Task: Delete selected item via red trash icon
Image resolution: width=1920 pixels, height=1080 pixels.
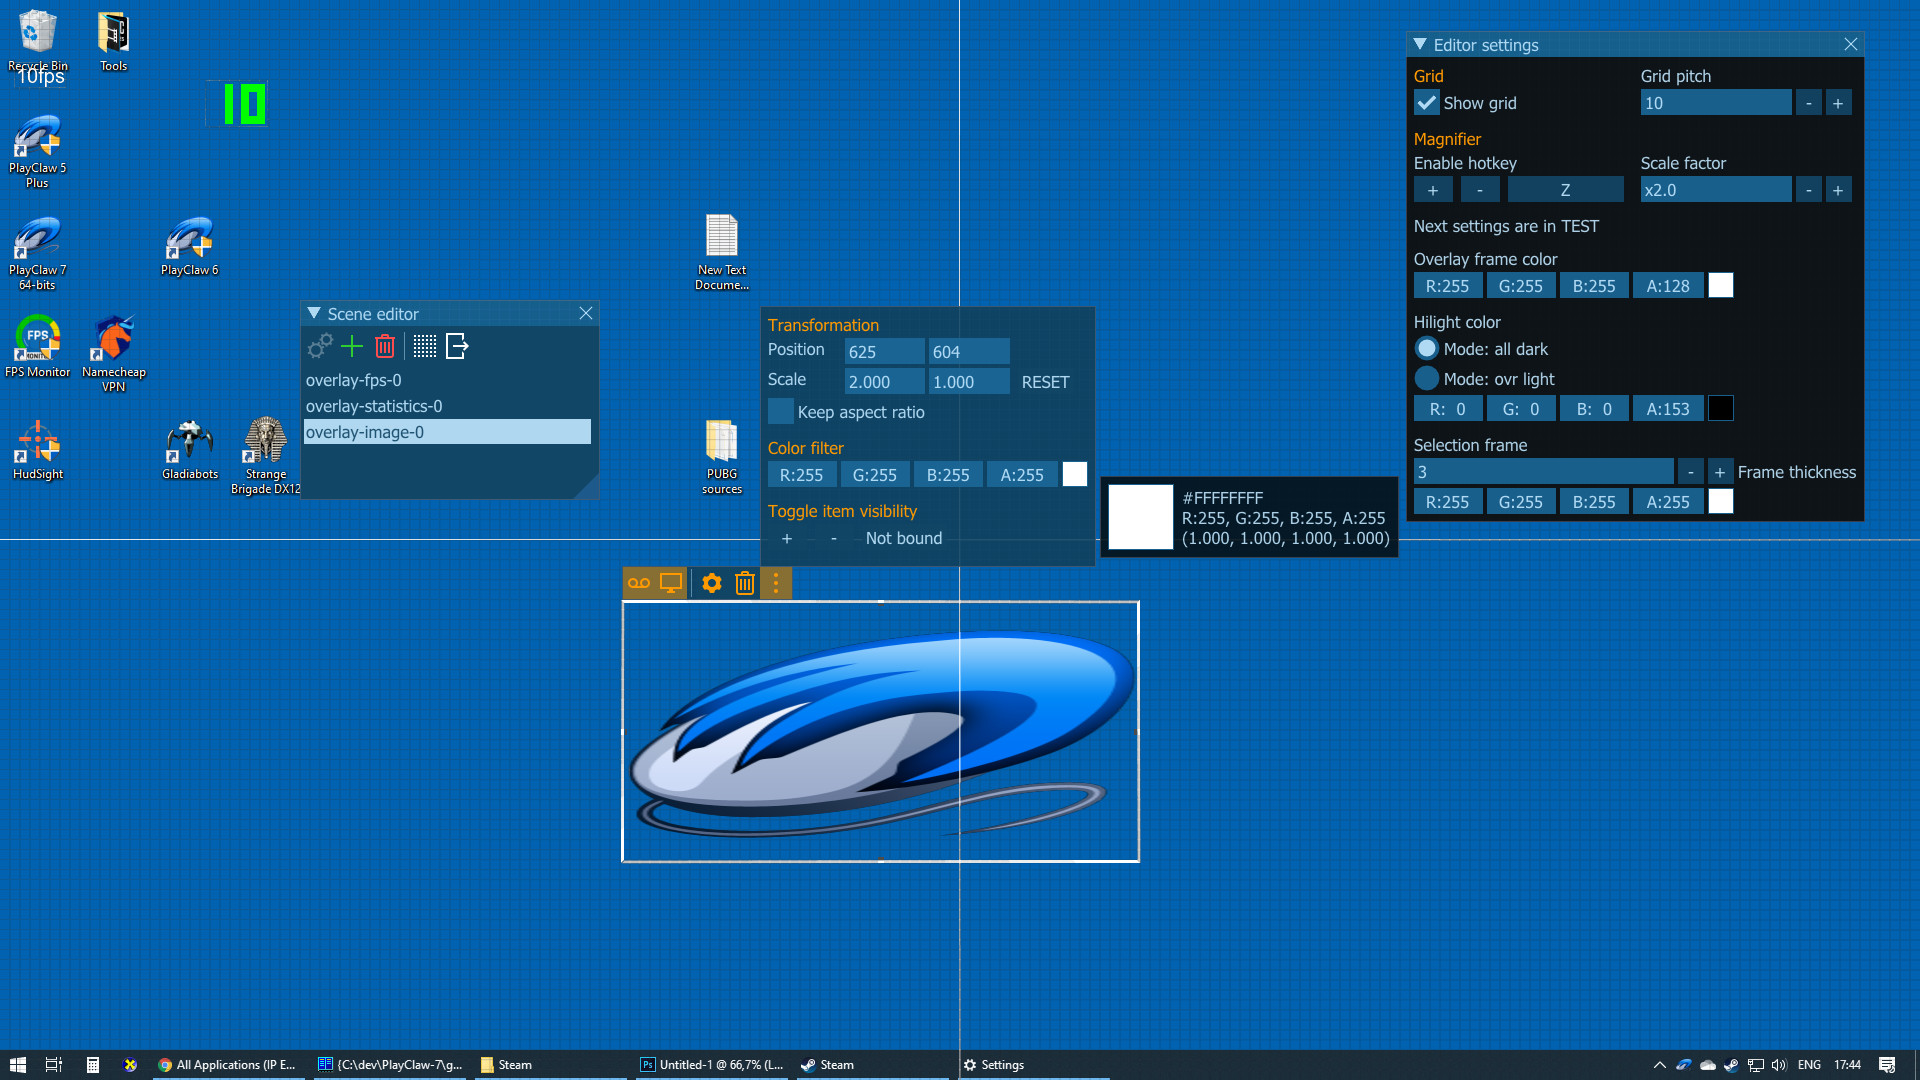Action: (385, 347)
